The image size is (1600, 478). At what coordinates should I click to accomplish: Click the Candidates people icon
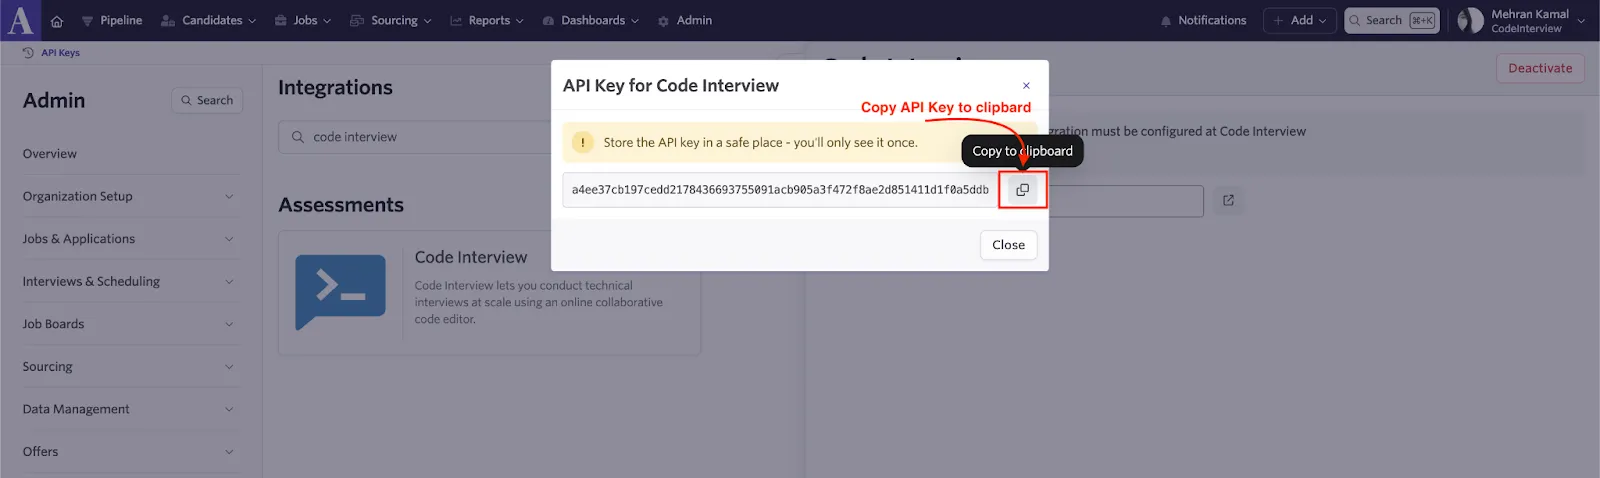point(168,21)
